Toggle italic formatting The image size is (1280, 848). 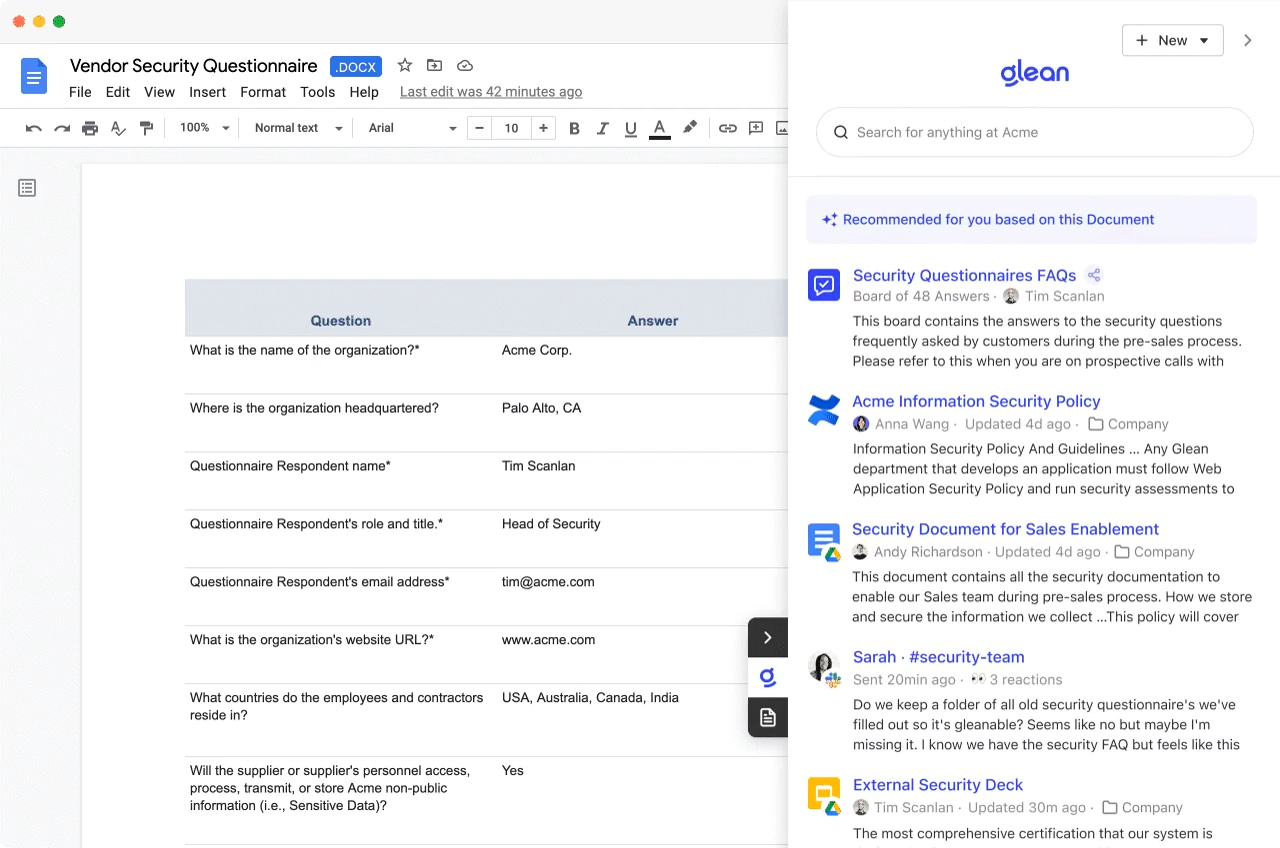[602, 128]
